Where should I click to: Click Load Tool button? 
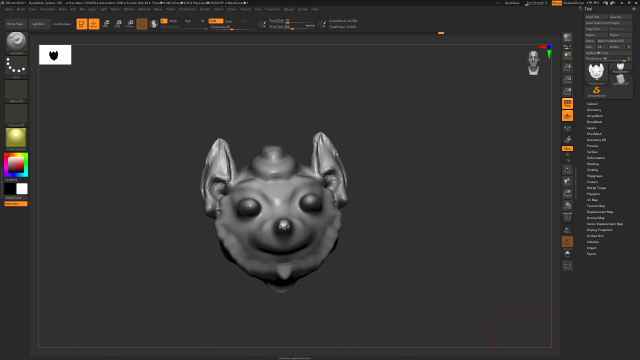coord(596,17)
